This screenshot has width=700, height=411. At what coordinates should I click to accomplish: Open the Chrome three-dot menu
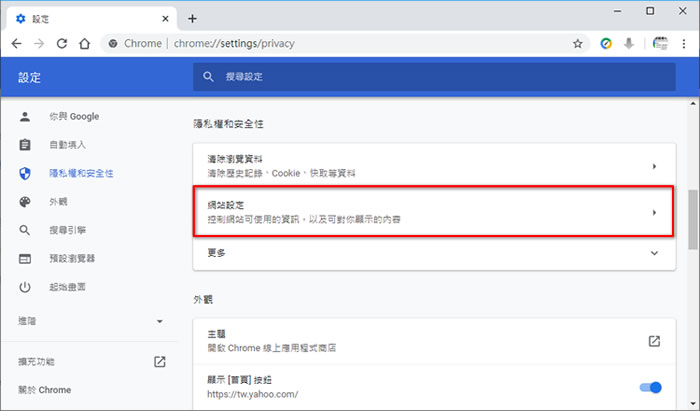[683, 43]
